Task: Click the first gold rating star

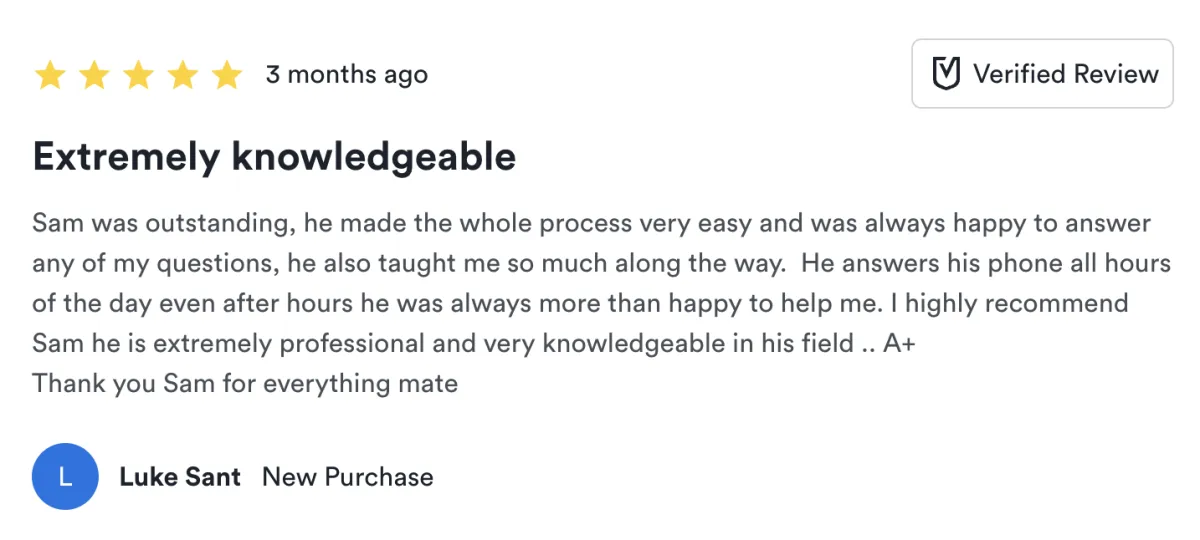Action: coord(50,75)
